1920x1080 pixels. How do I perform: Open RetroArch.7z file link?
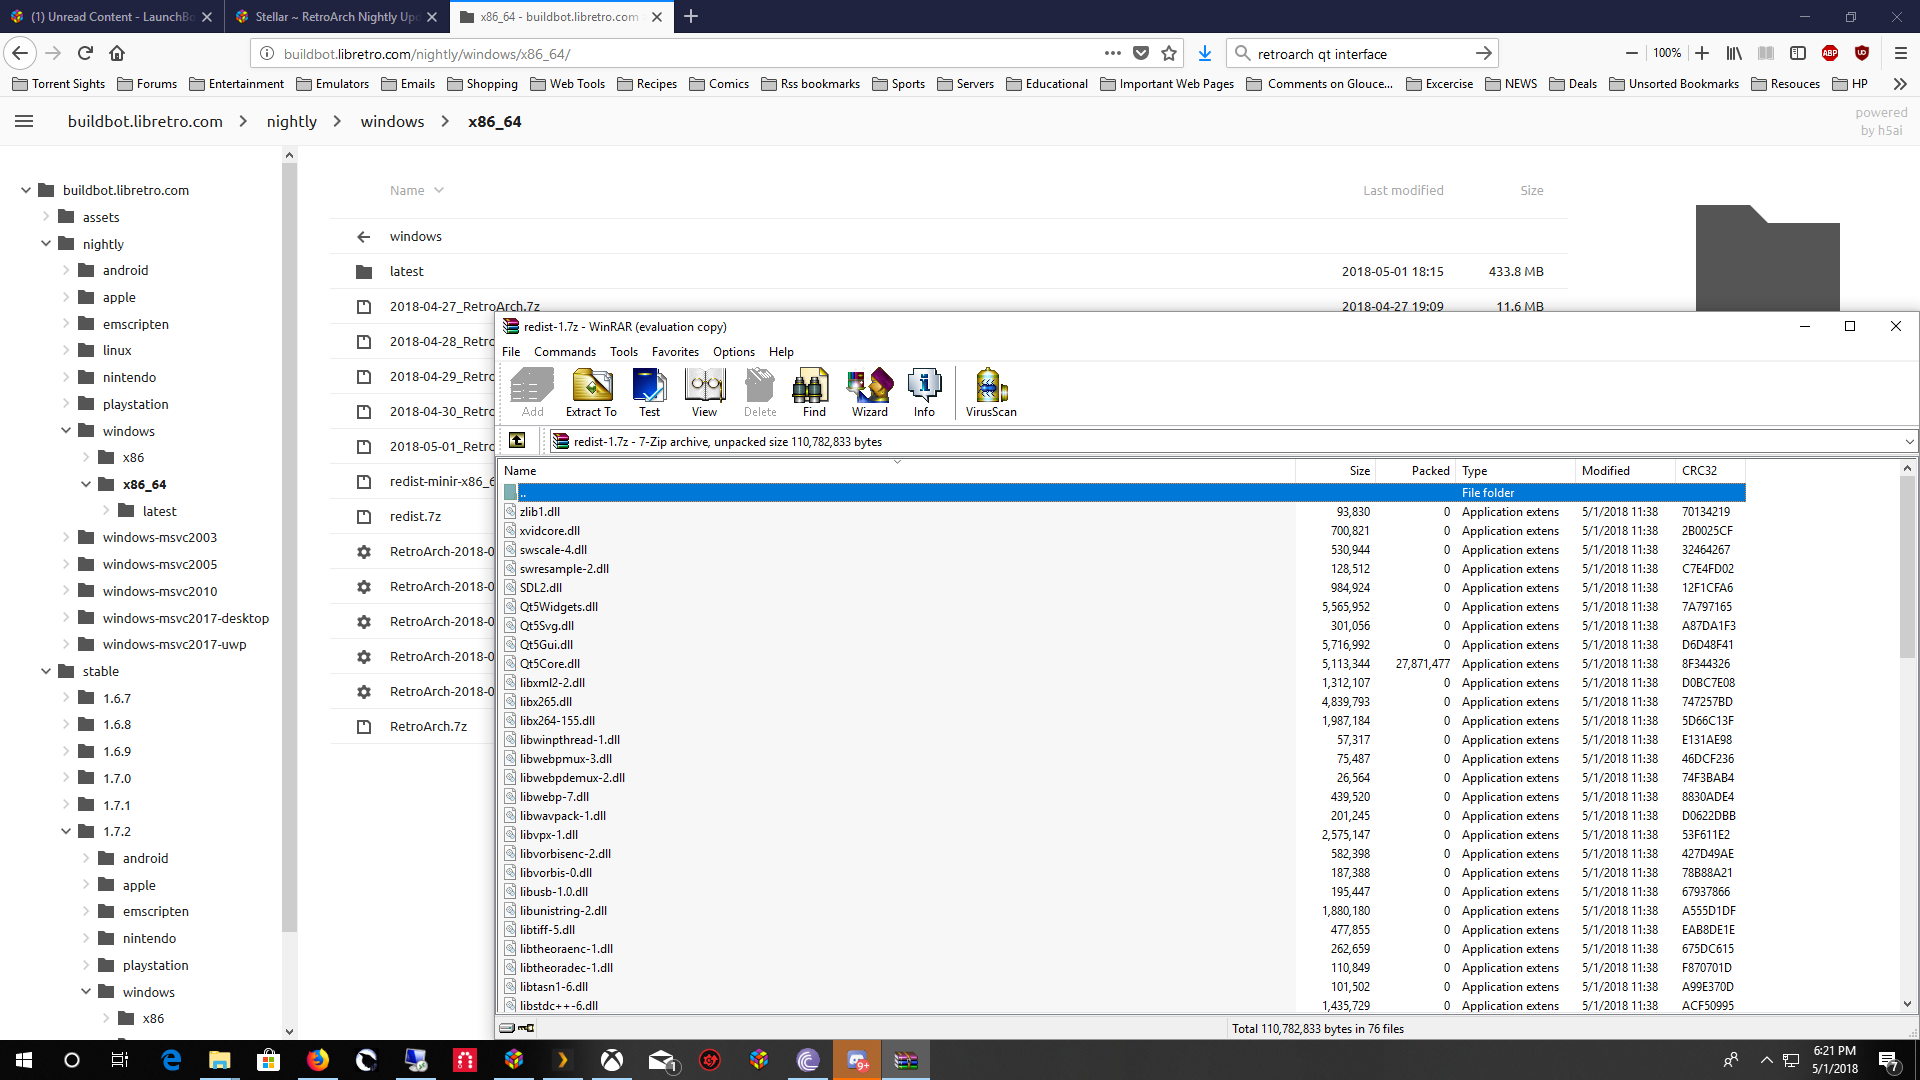[428, 726]
